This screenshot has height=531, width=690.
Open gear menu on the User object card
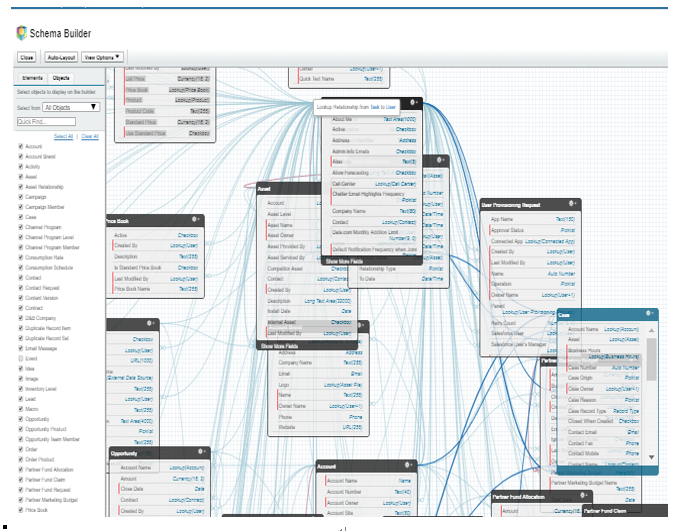[414, 103]
